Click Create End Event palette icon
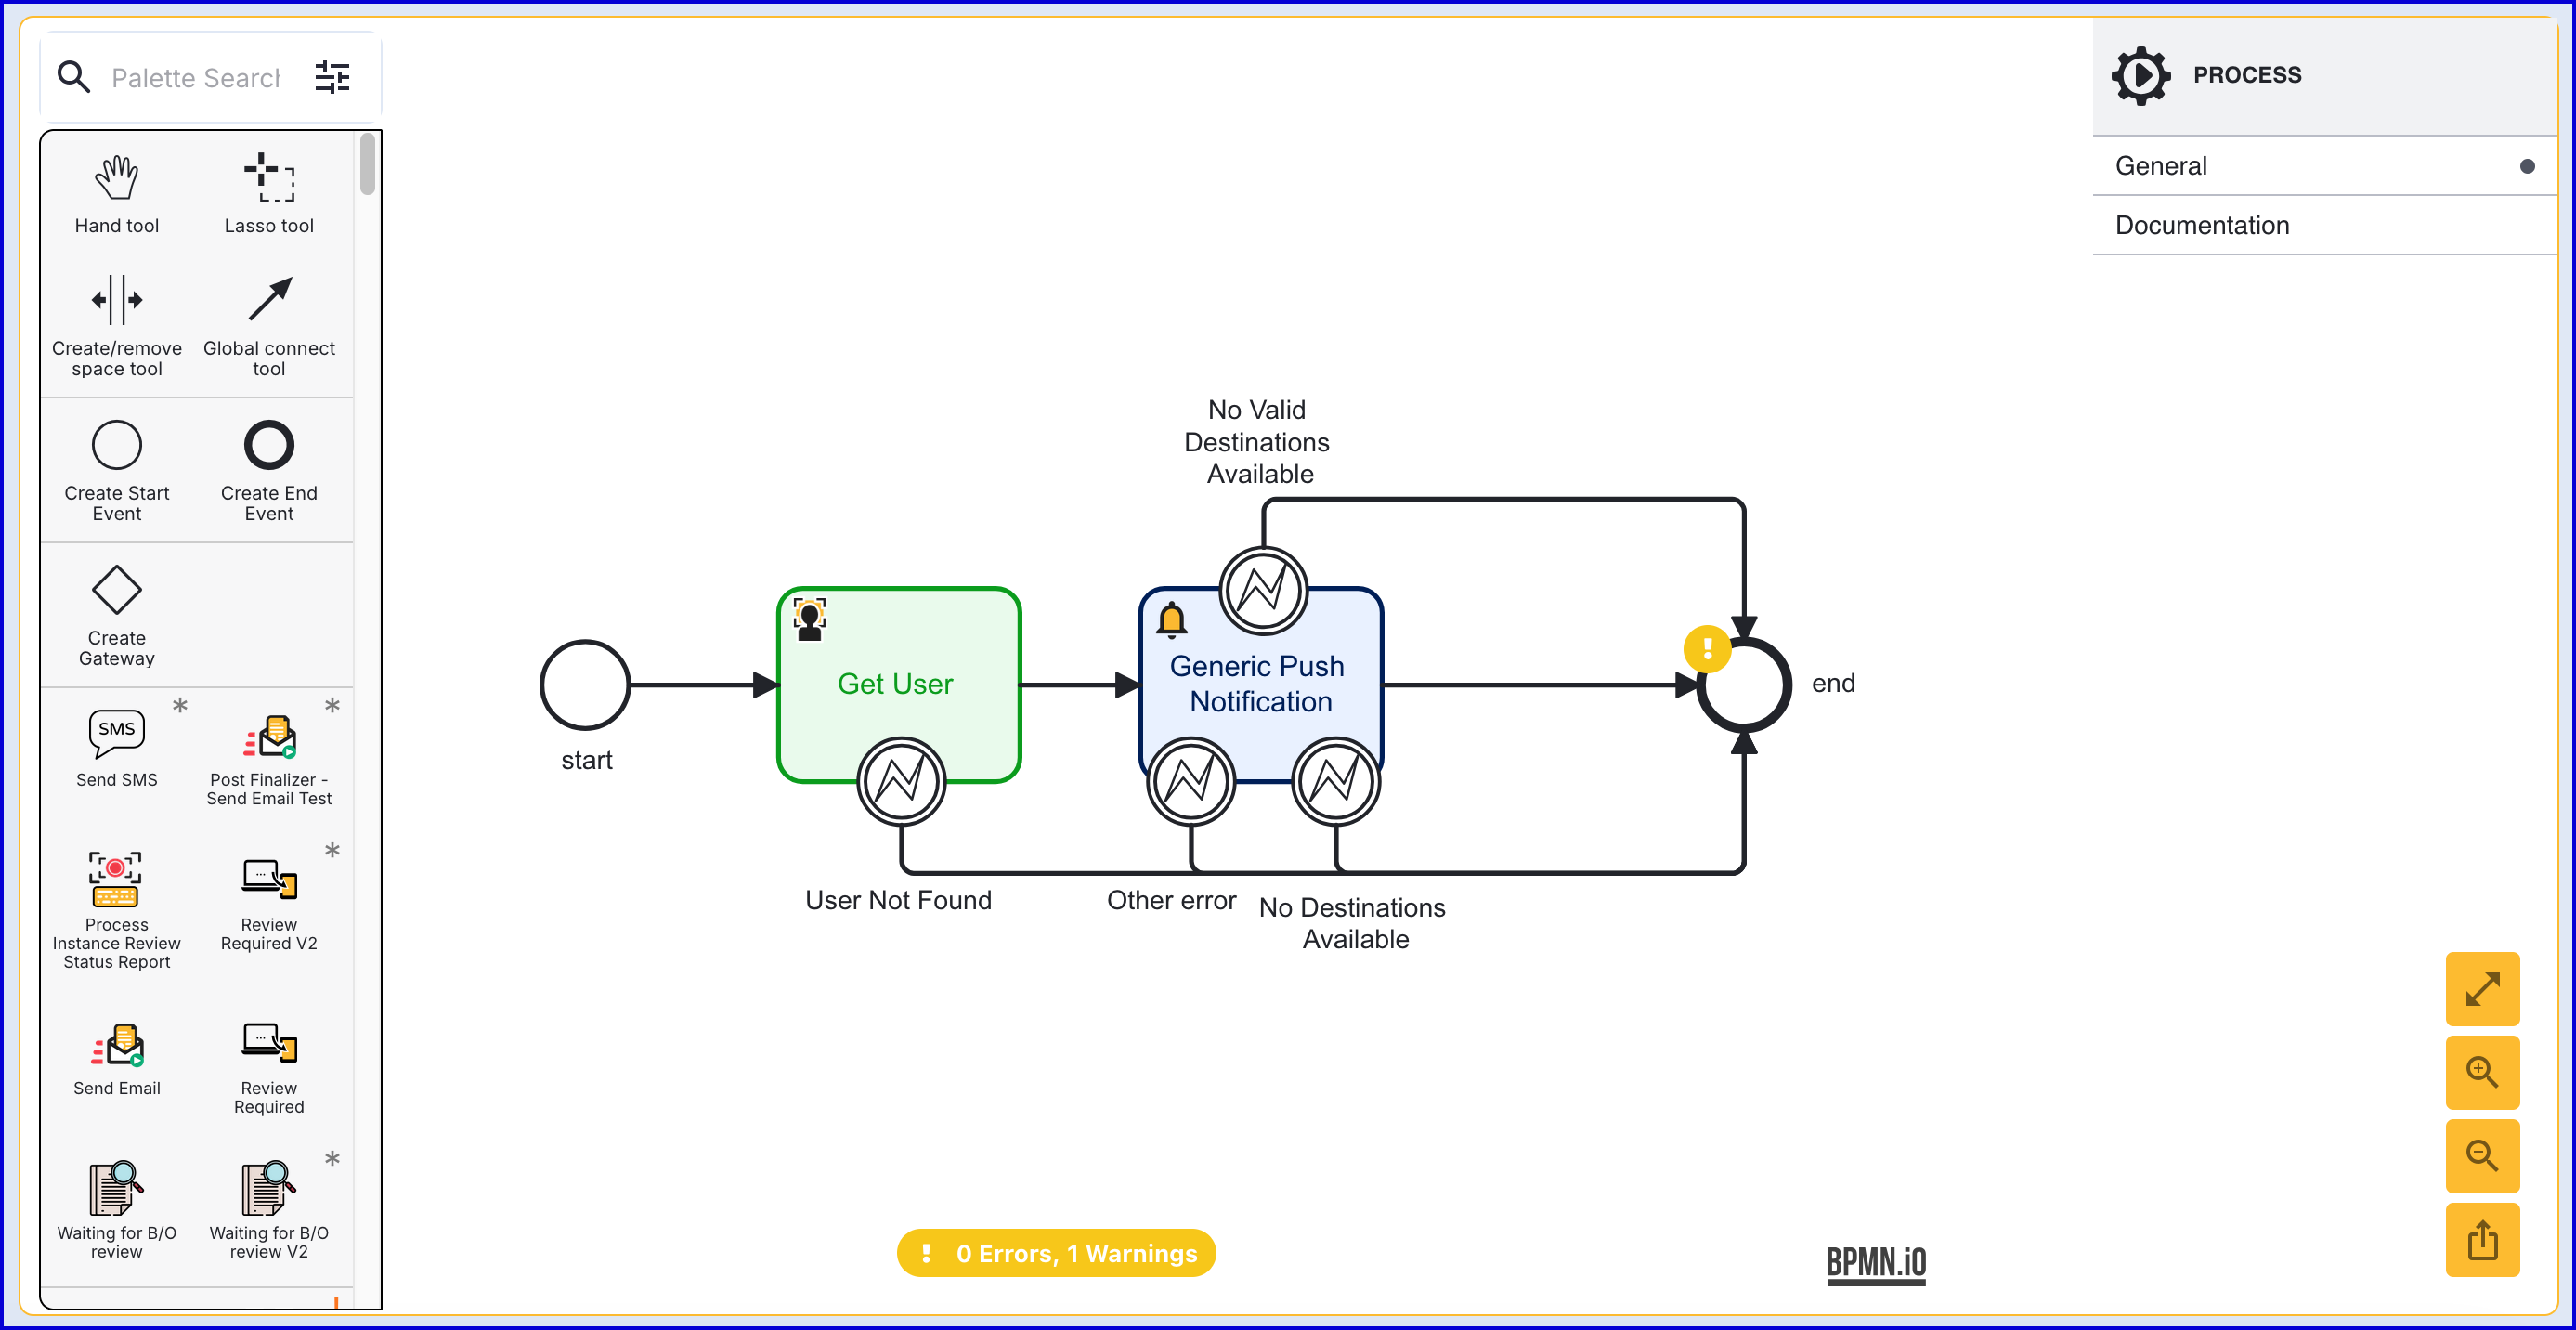2576x1330 pixels. coord(268,445)
